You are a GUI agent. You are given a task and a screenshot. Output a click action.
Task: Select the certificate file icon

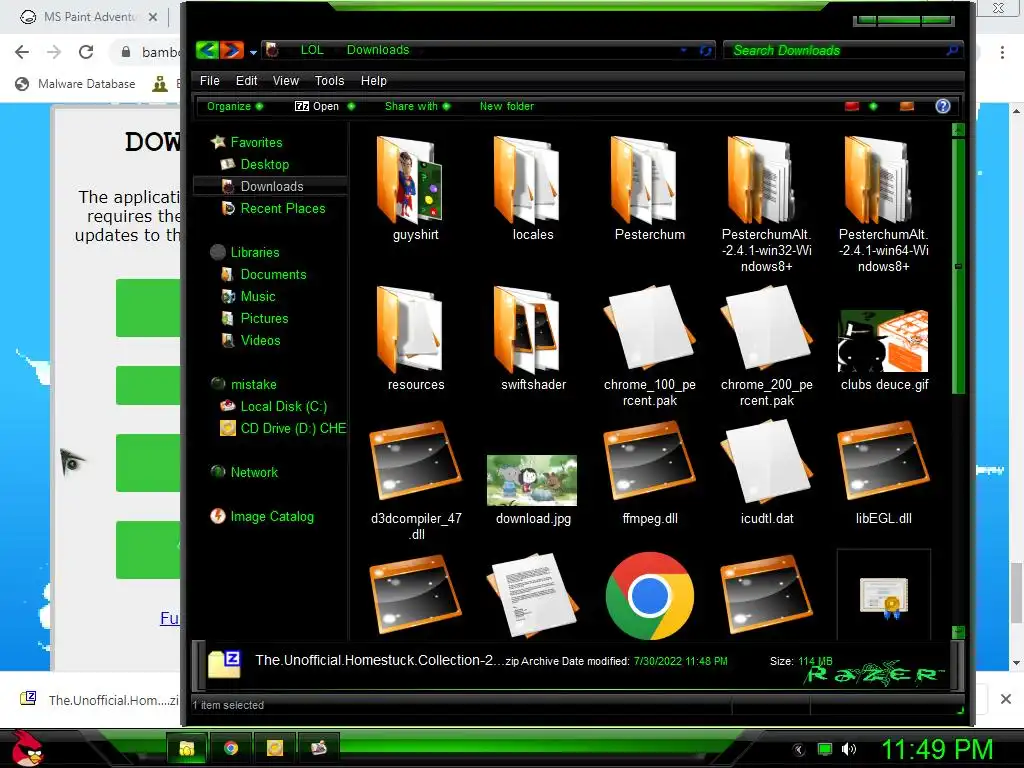(x=883, y=596)
